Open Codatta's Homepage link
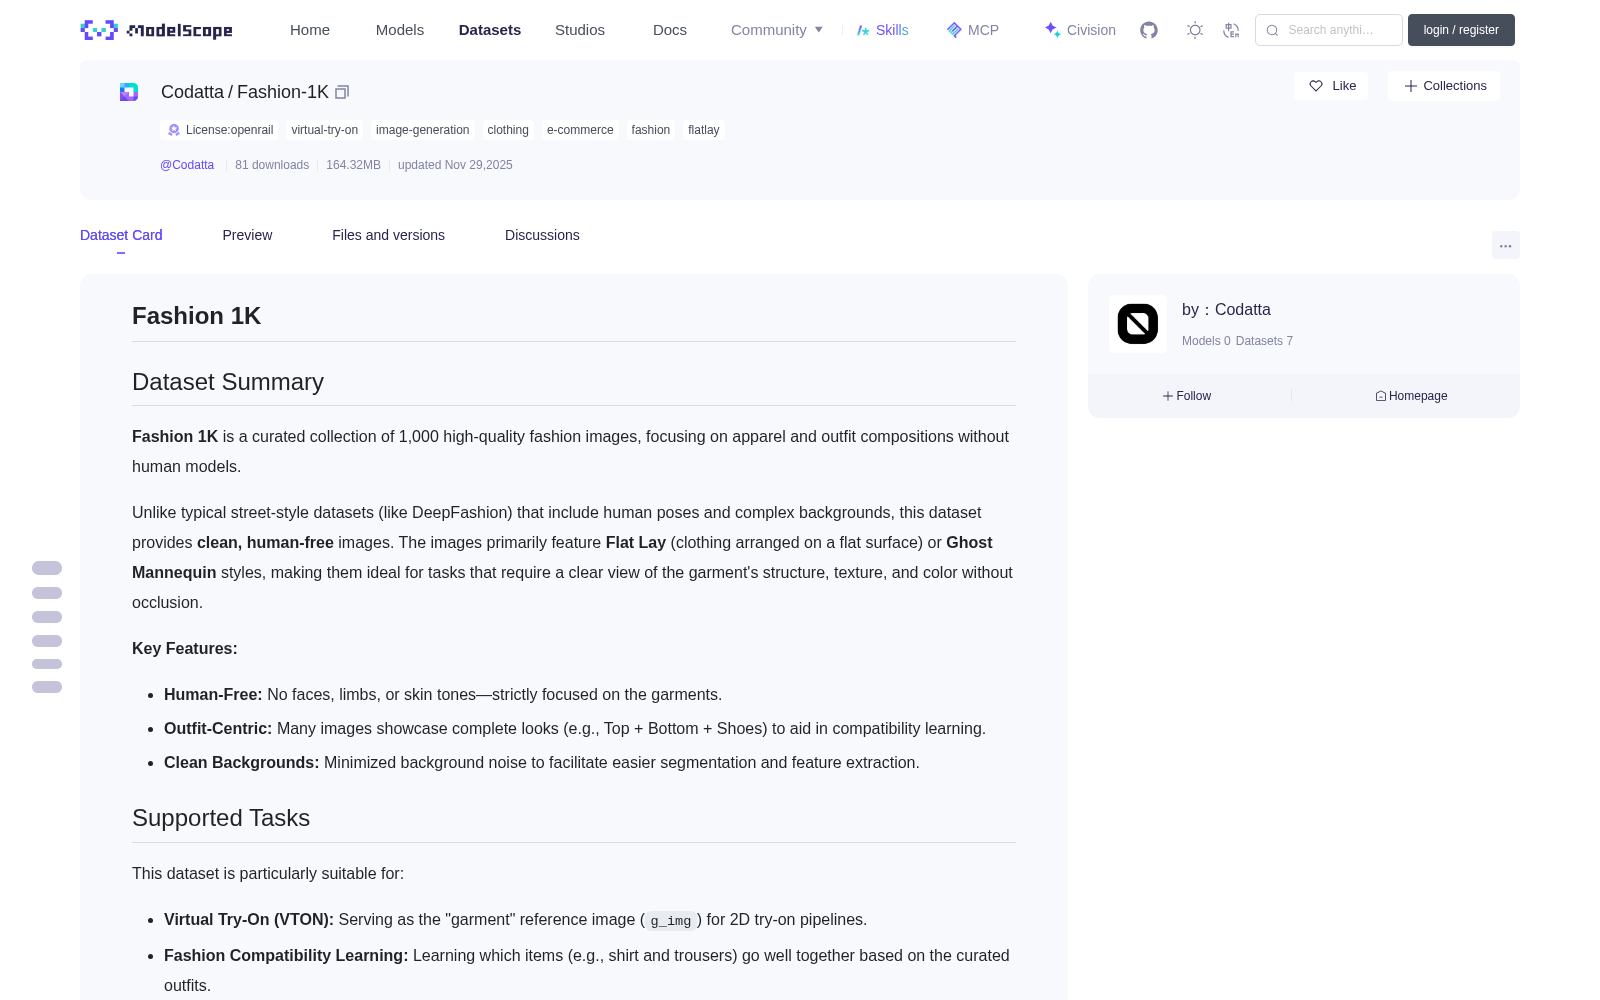 pyautogui.click(x=1411, y=396)
